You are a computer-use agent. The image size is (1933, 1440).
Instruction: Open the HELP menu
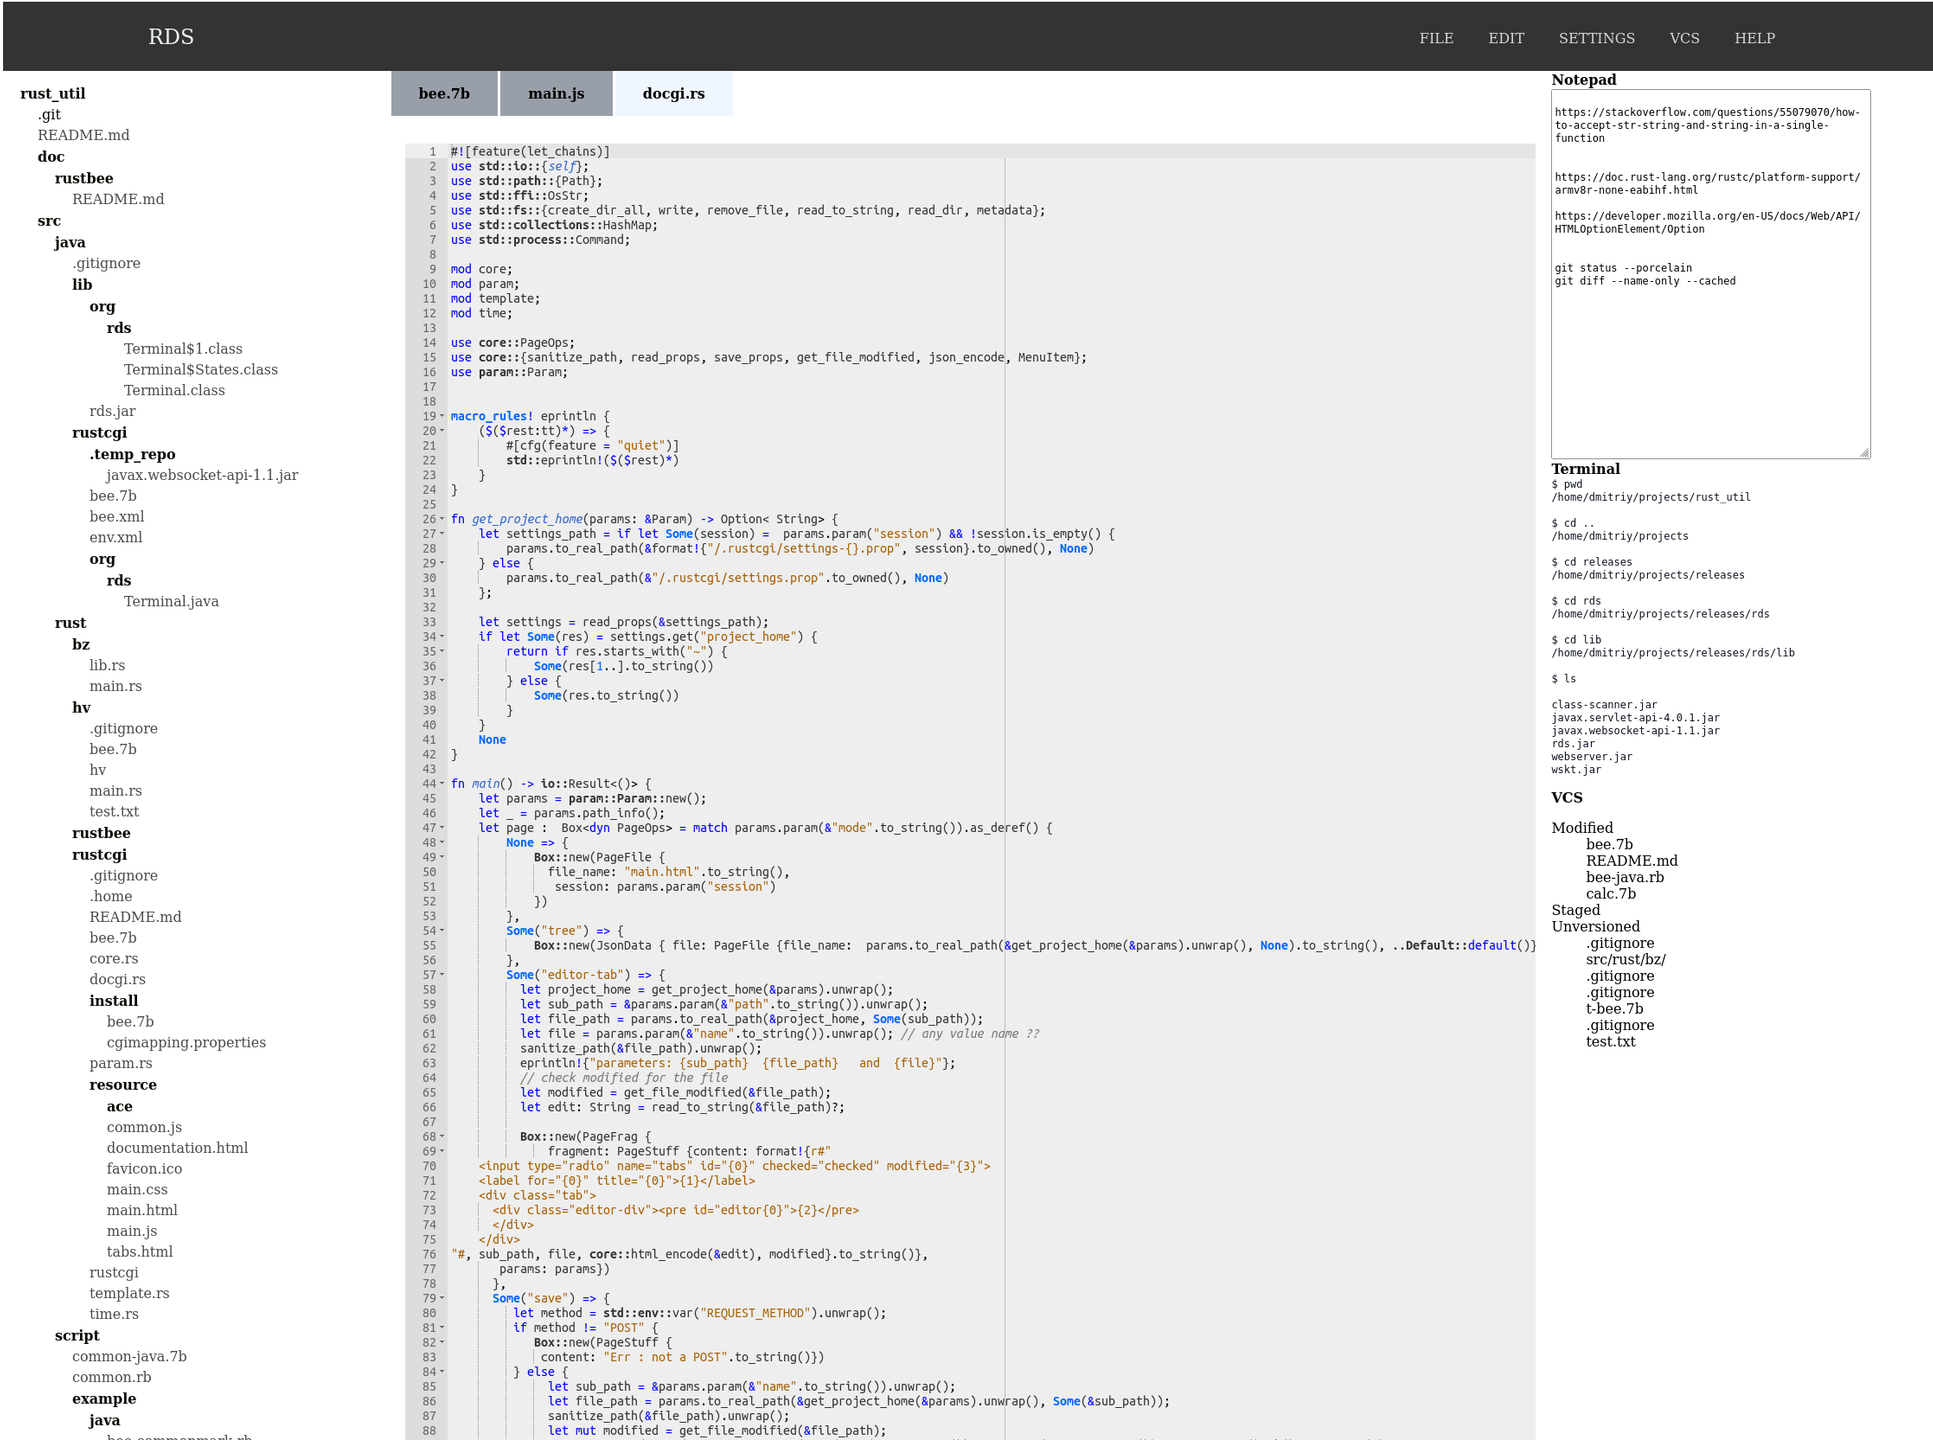coord(1754,38)
